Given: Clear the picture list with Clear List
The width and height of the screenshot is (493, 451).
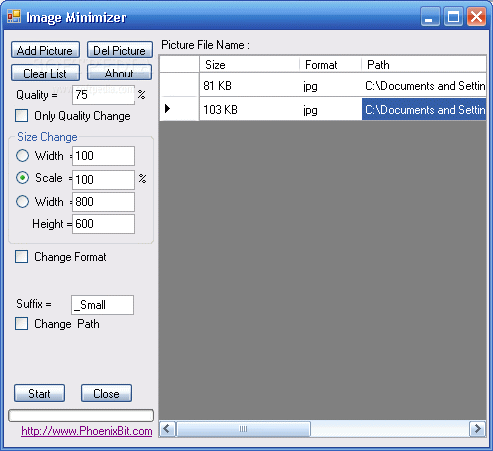Looking at the screenshot, I should pos(45,73).
